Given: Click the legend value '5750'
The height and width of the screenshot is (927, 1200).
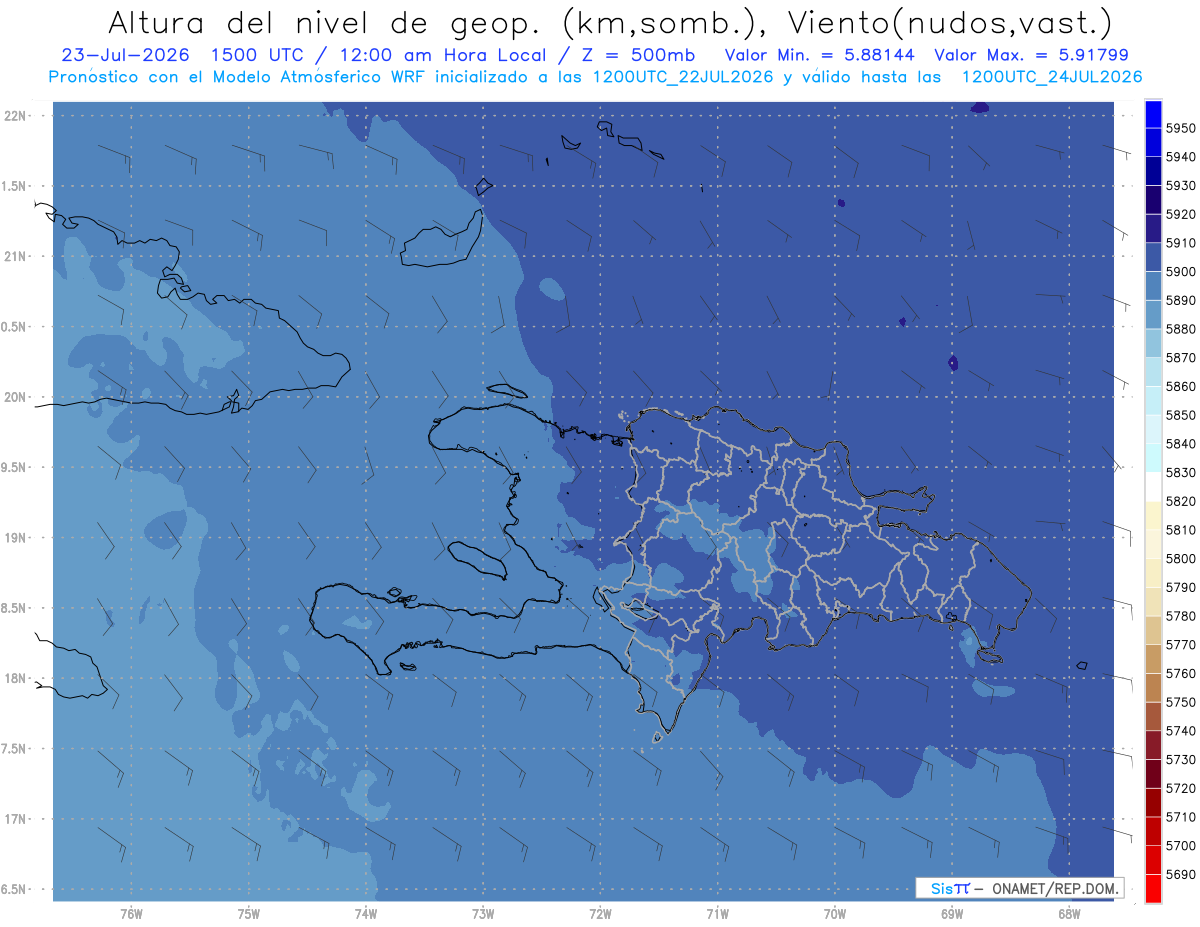Looking at the screenshot, I should coord(1180,702).
